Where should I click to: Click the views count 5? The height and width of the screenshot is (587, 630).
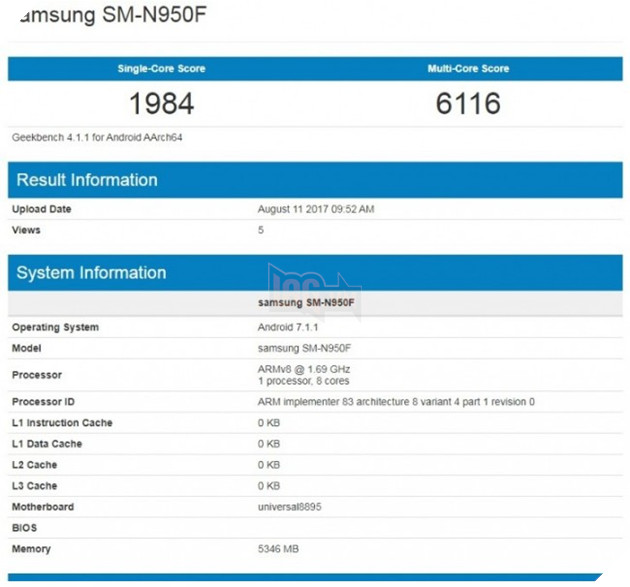tap(261, 230)
